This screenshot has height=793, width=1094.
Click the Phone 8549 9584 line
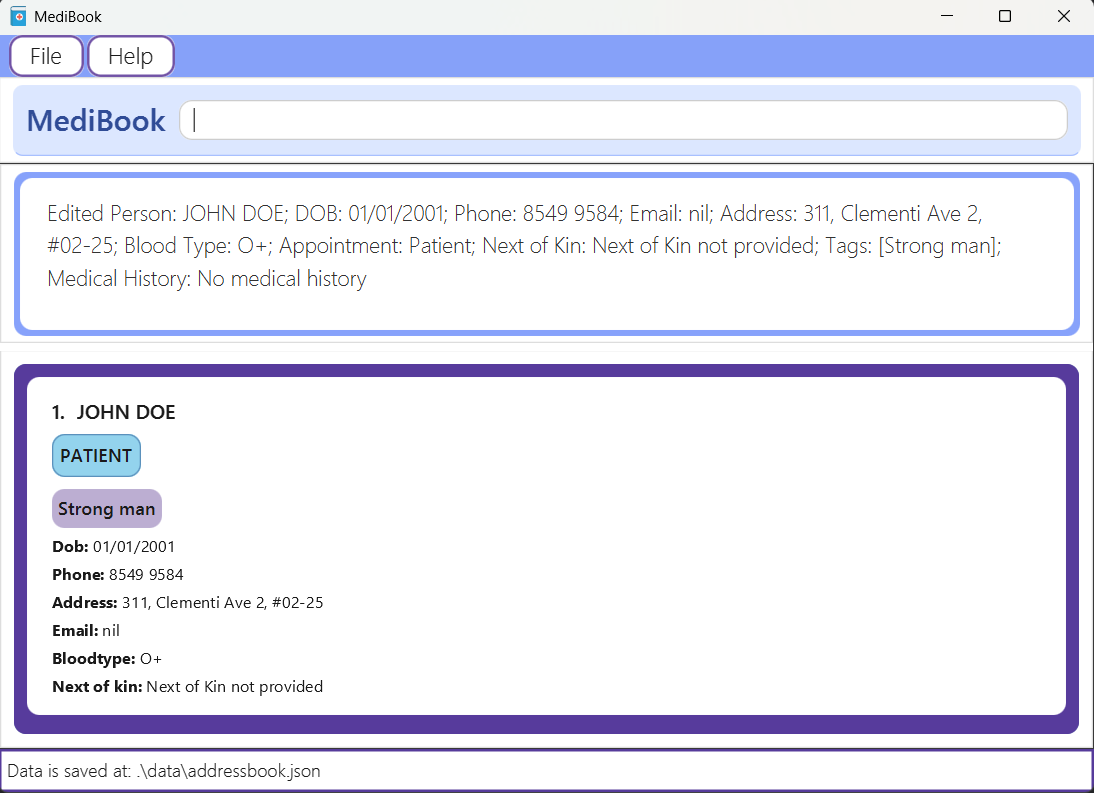click(118, 575)
